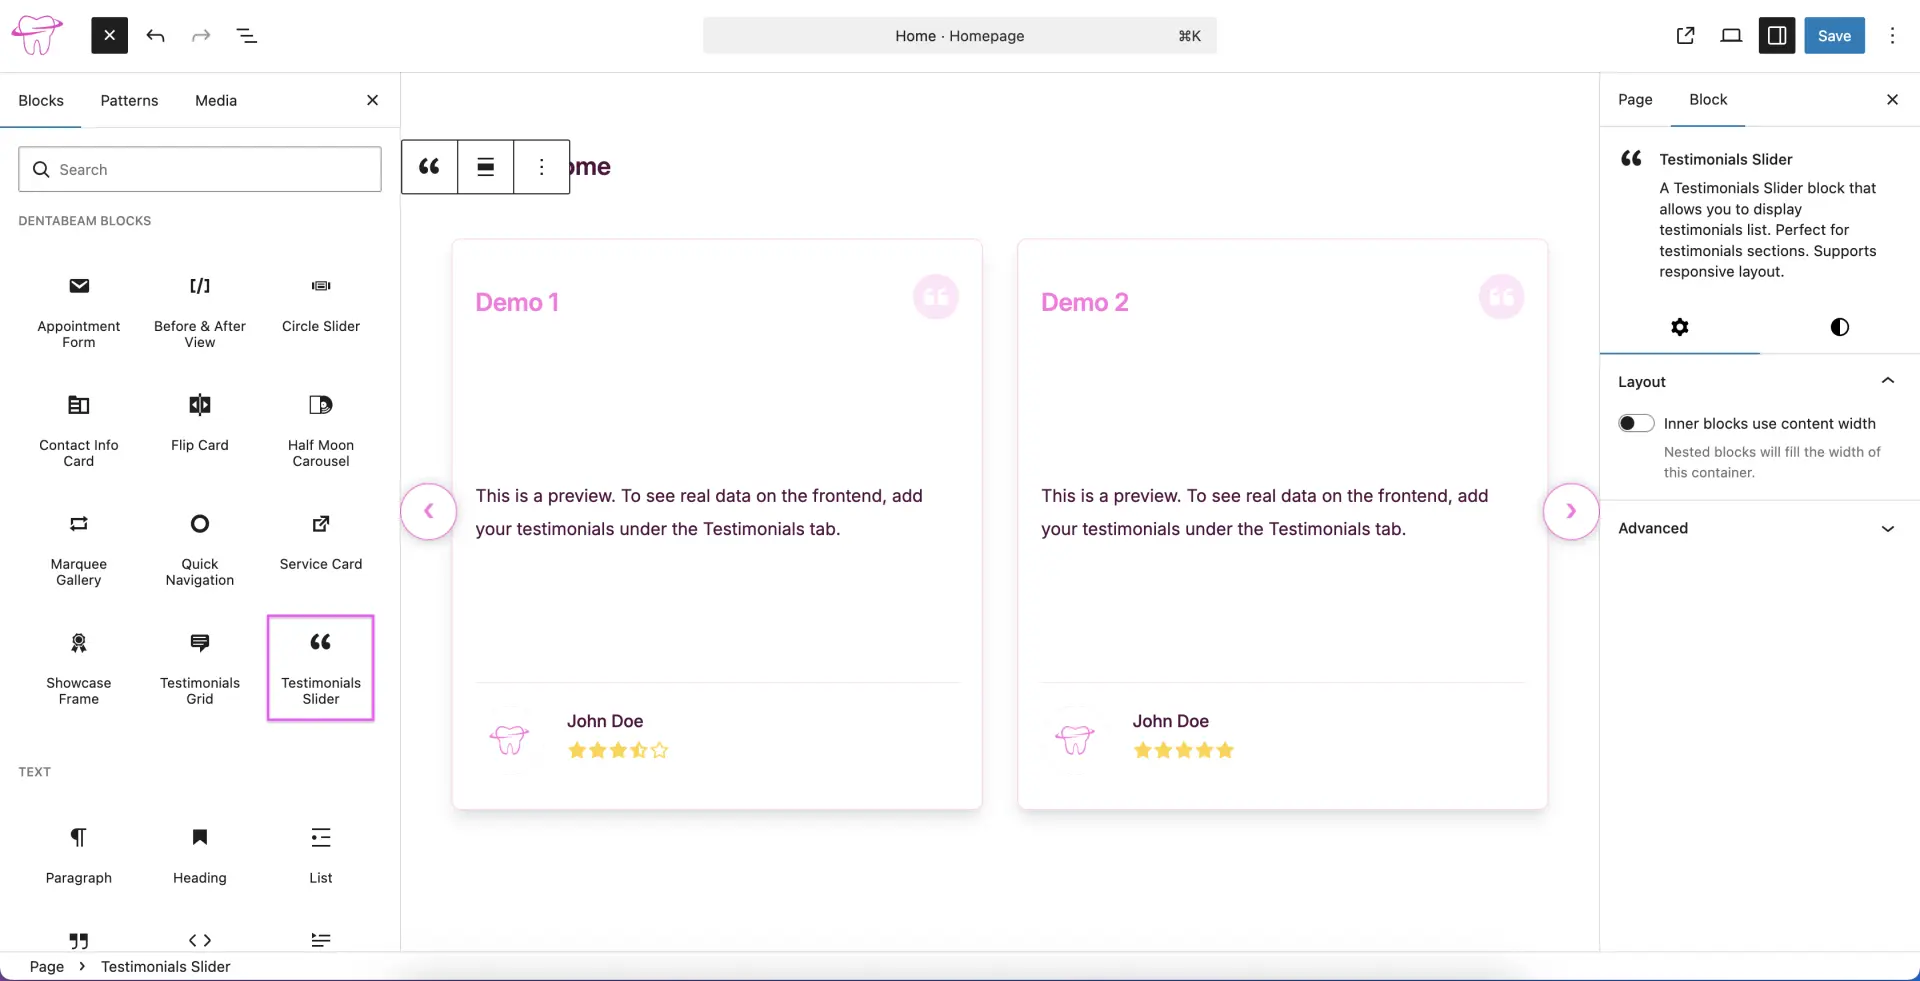
Task: Insert the List block
Action: pyautogui.click(x=321, y=856)
